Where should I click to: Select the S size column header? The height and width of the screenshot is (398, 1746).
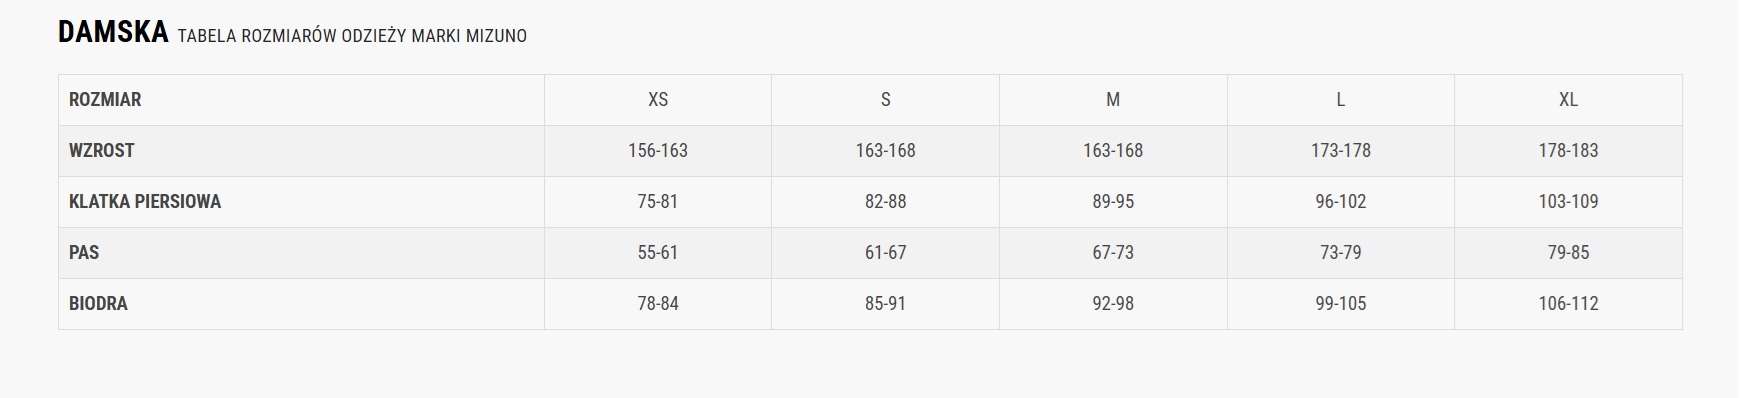click(885, 100)
